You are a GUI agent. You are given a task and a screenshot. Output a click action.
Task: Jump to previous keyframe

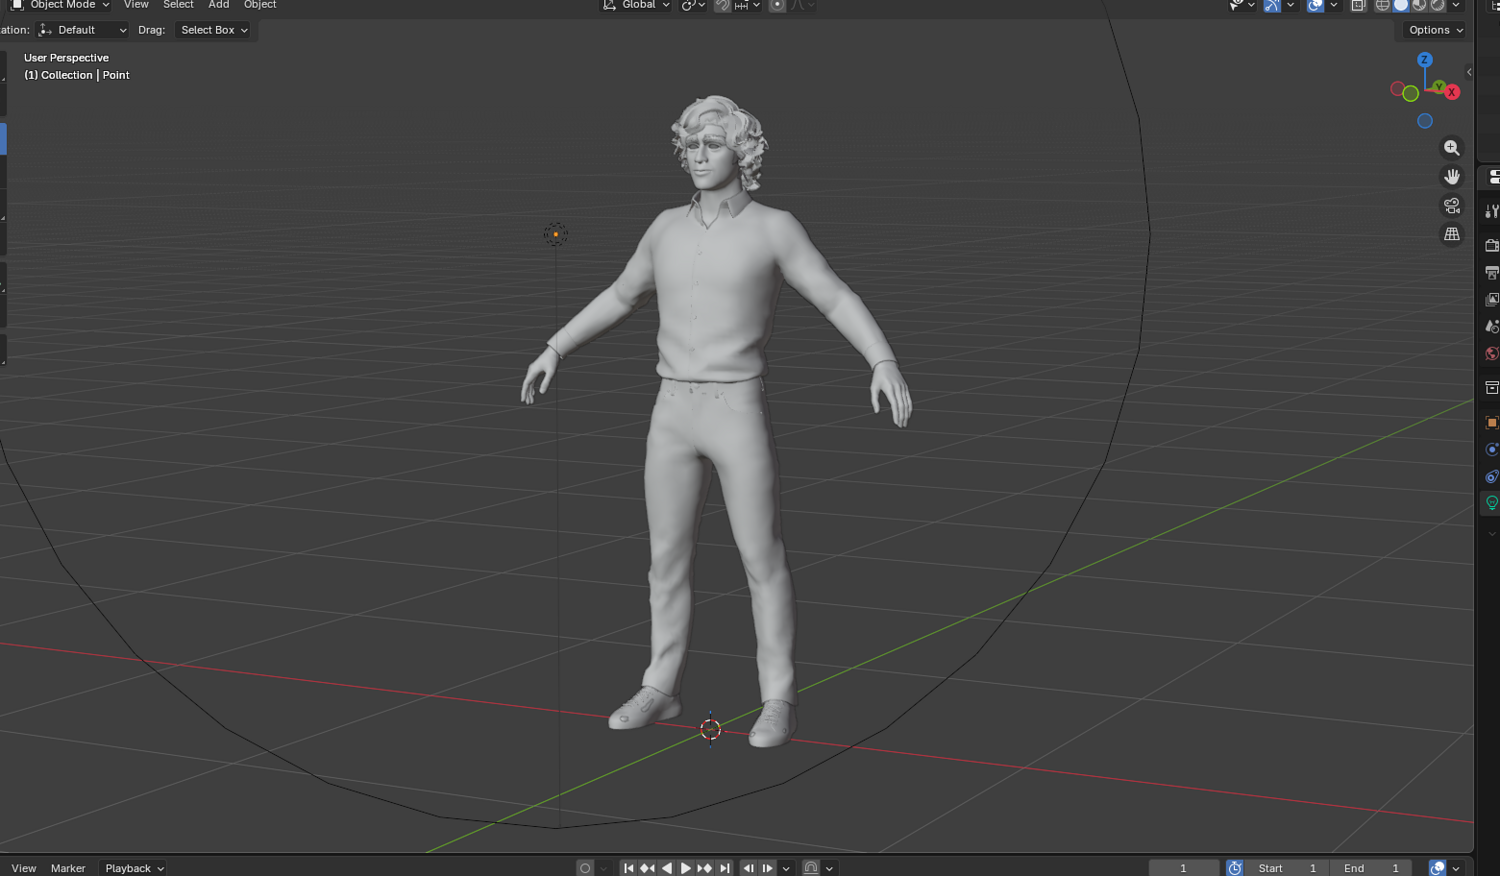coord(647,868)
